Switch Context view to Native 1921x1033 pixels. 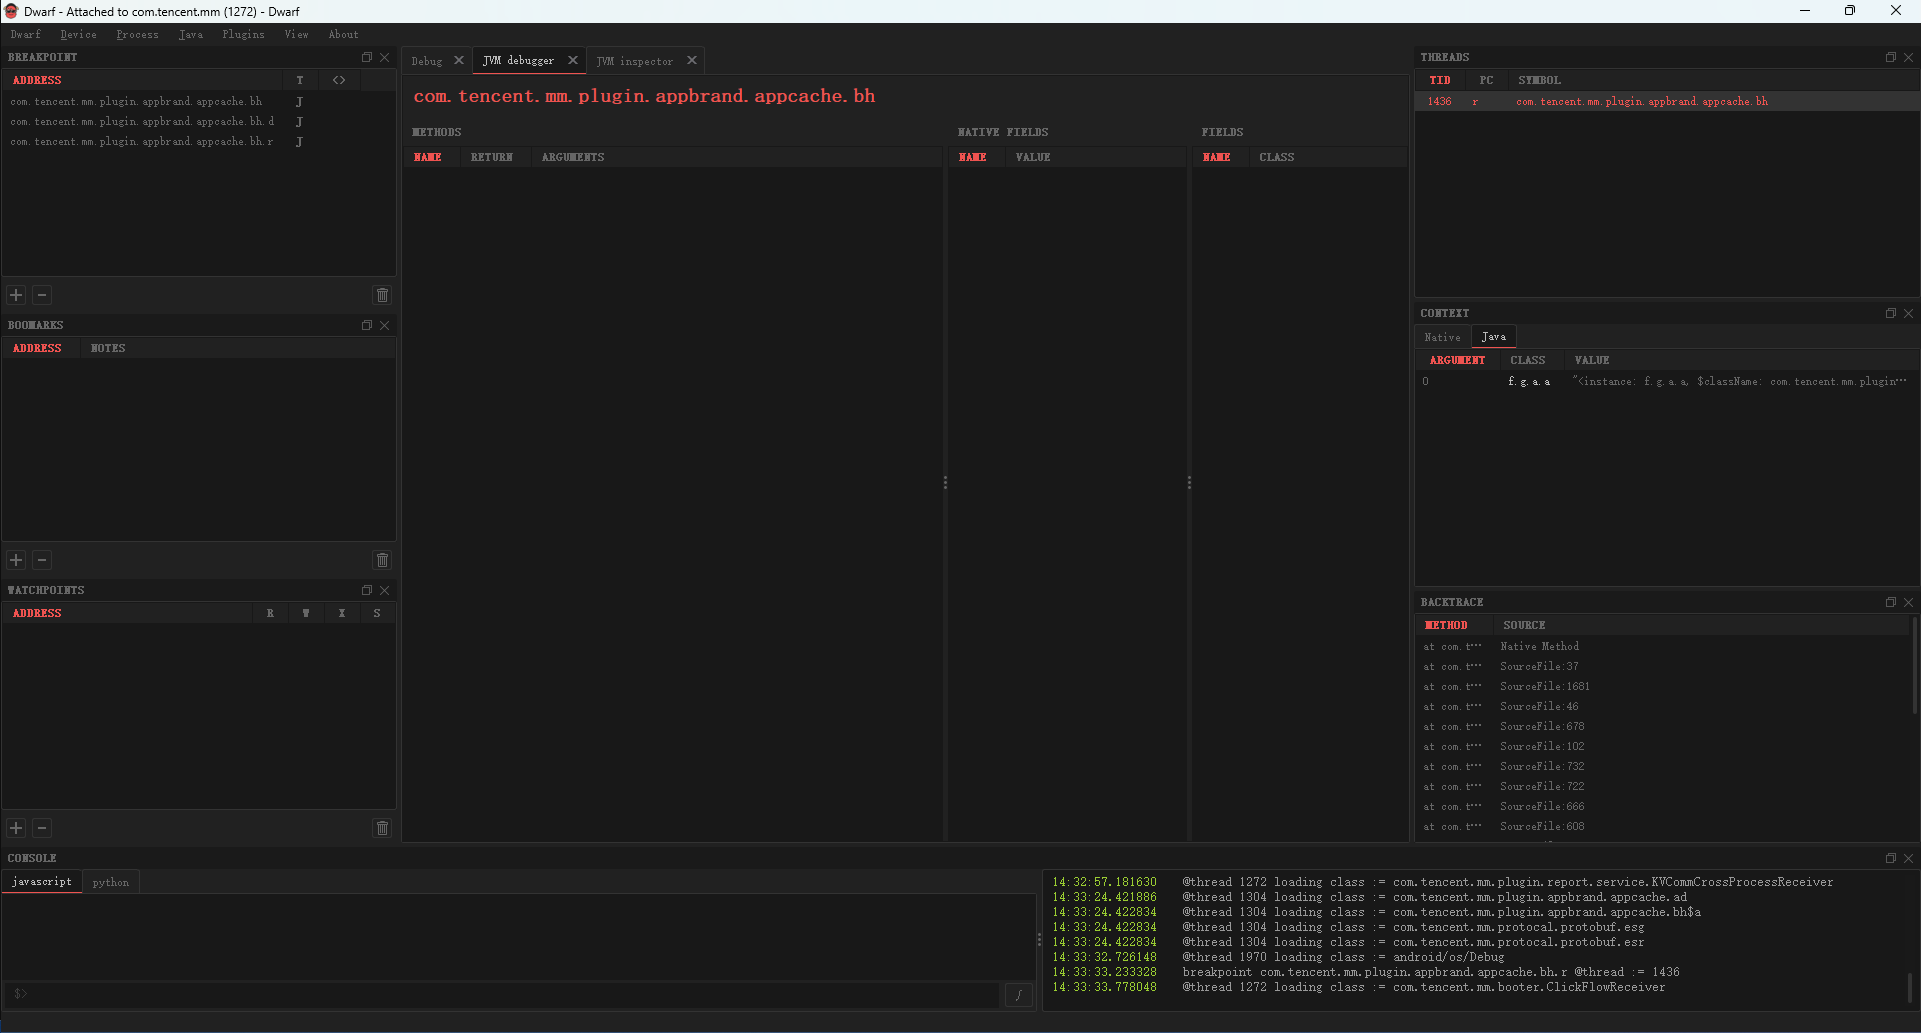[x=1442, y=336]
